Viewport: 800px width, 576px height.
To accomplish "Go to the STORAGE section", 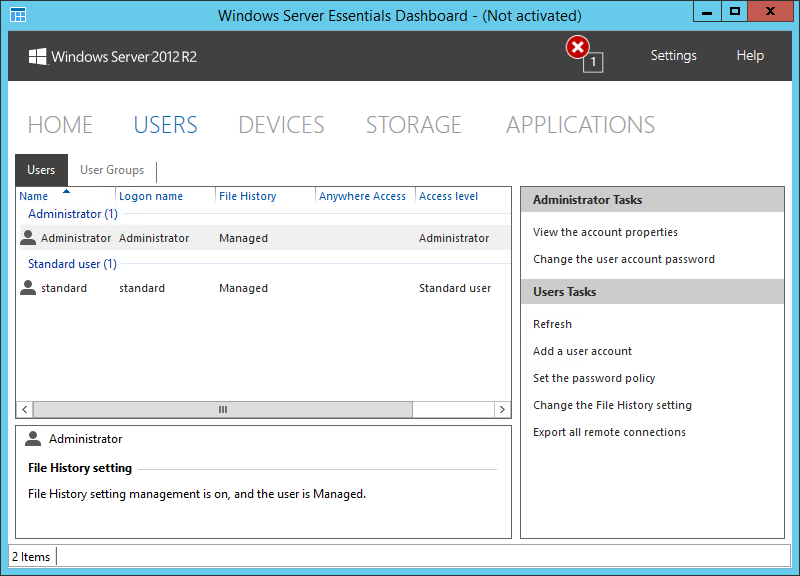I will (413, 125).
